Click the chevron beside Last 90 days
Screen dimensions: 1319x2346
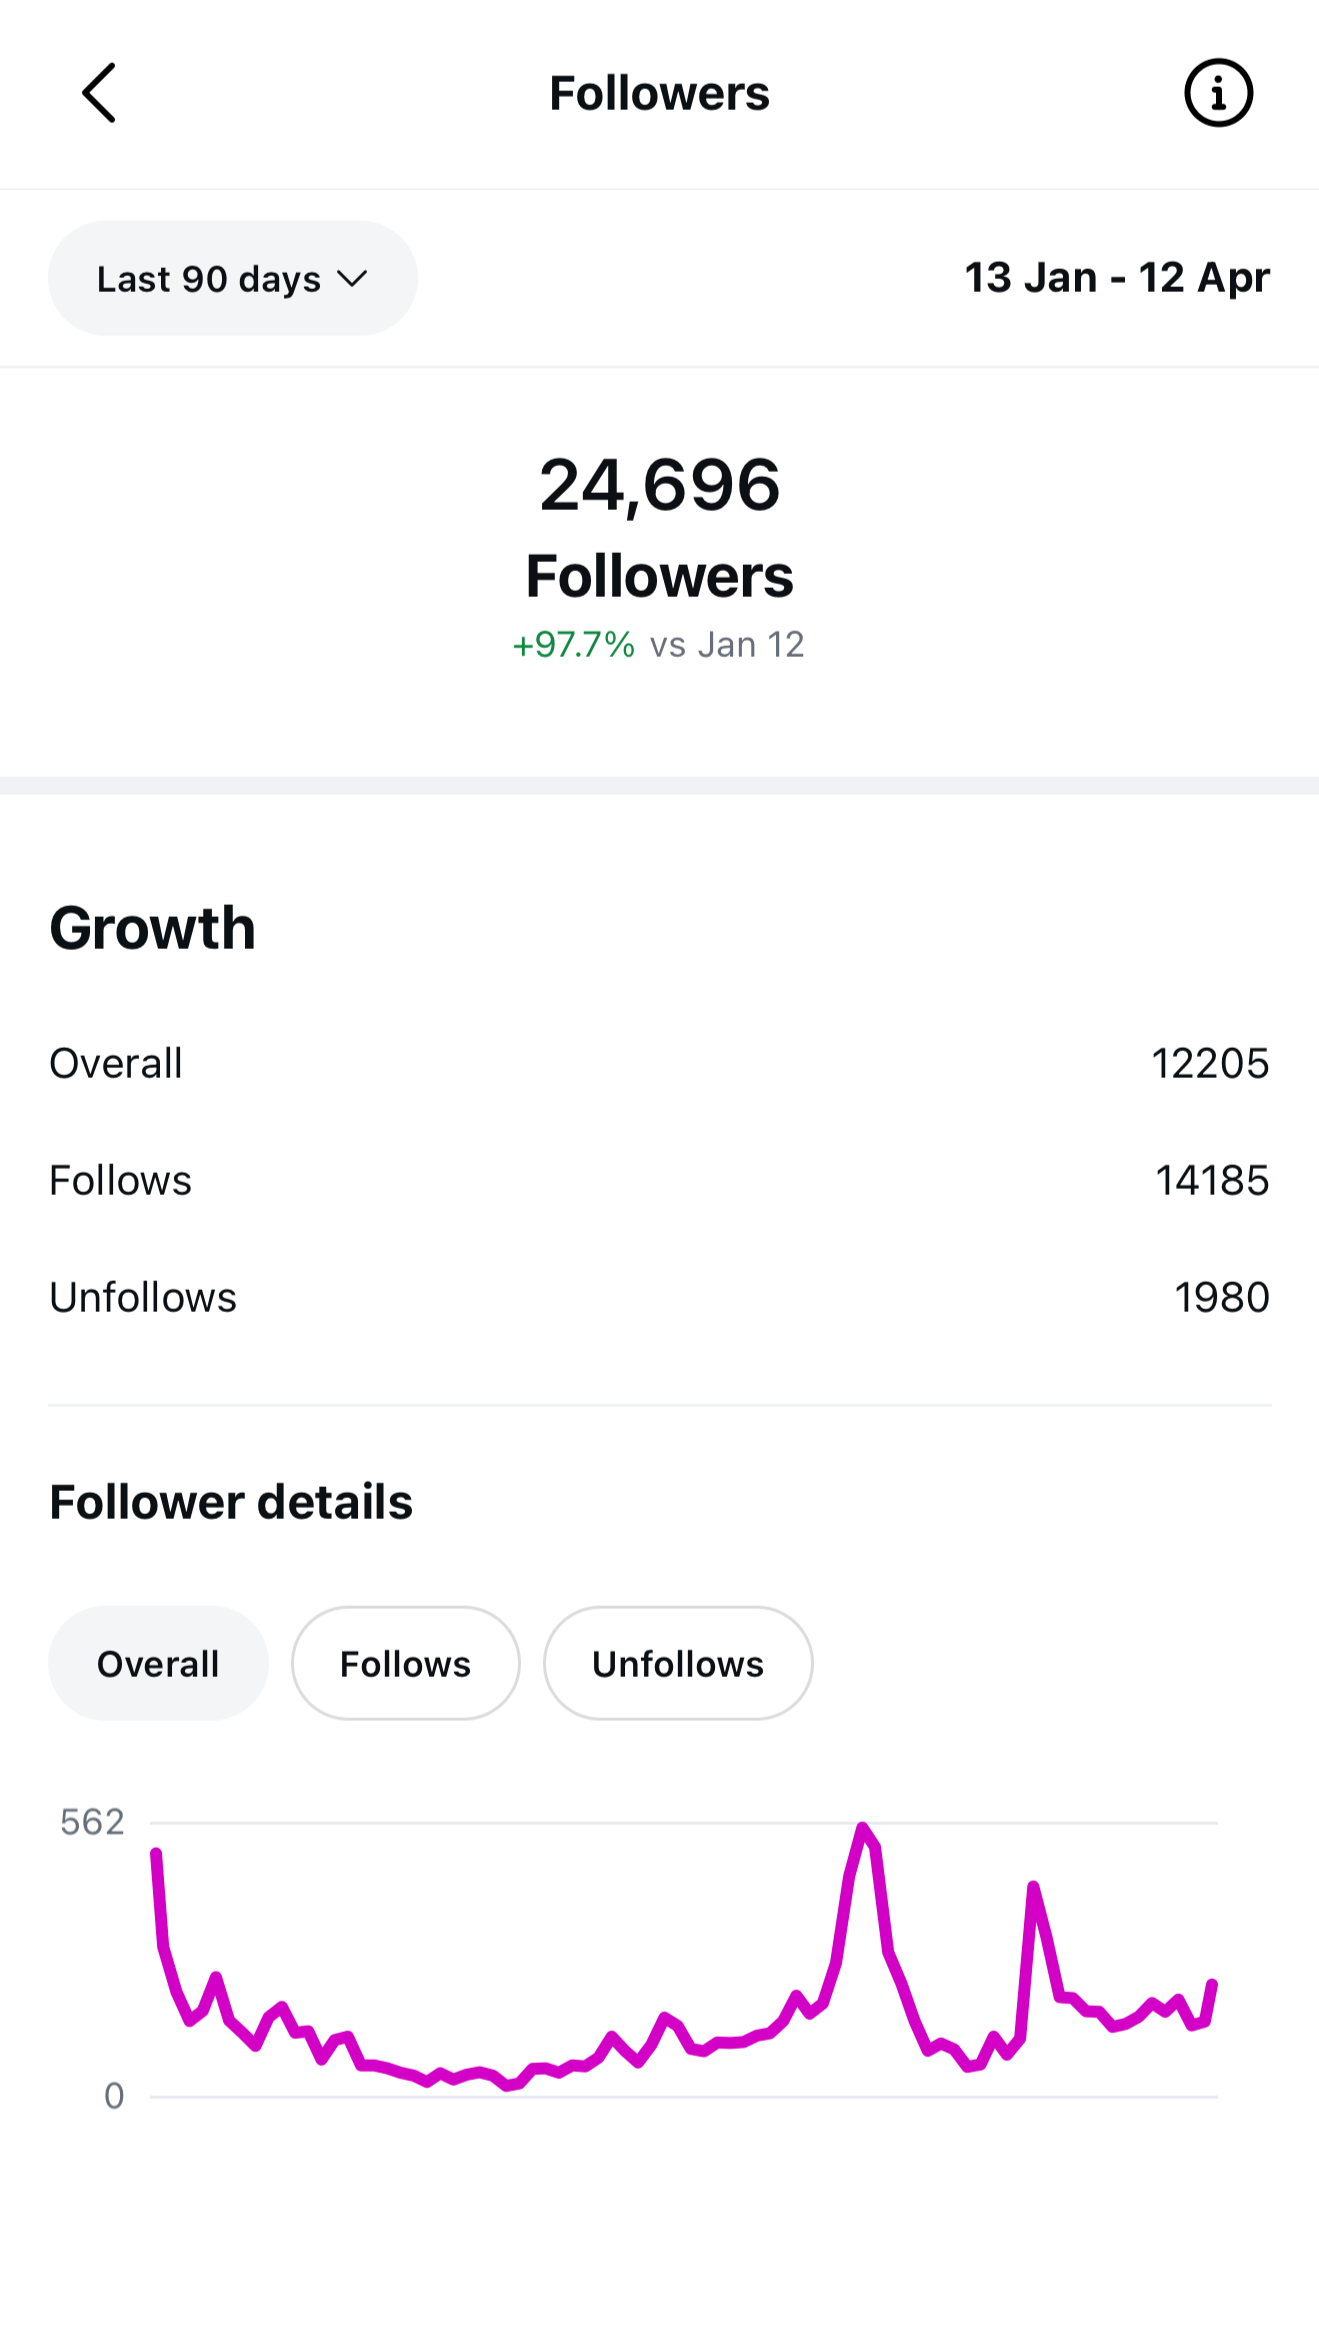click(x=352, y=279)
